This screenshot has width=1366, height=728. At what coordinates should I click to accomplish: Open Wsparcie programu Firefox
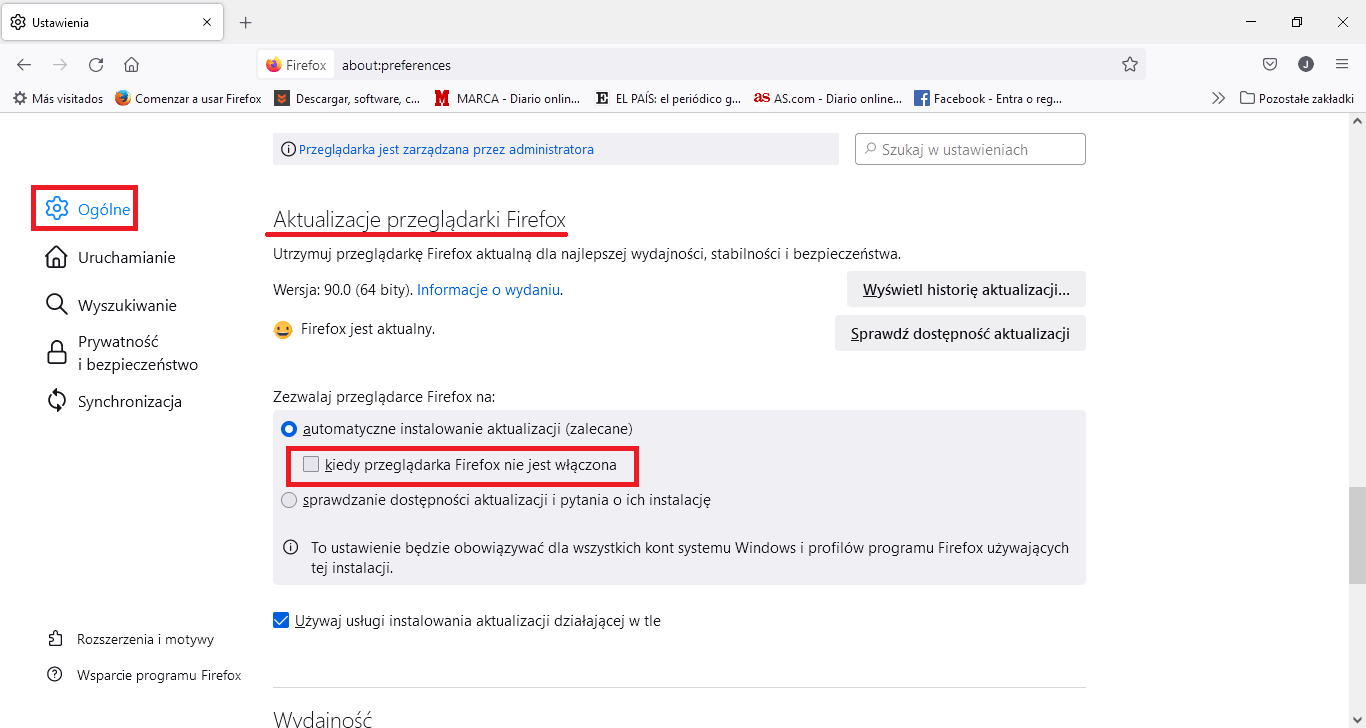coord(145,675)
